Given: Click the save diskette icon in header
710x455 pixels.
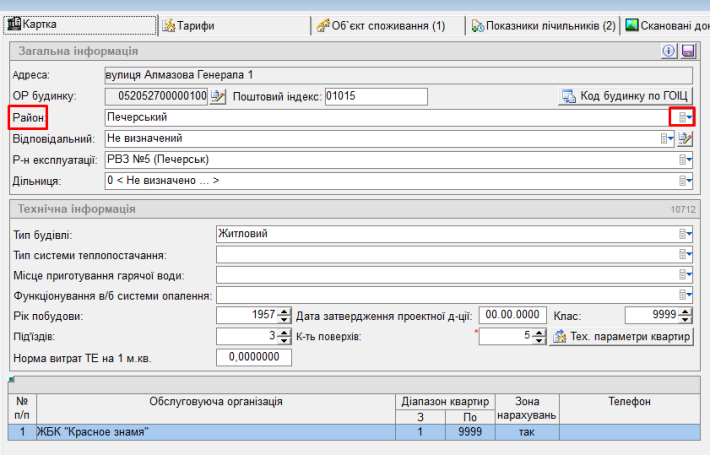Looking at the screenshot, I should point(686,50).
